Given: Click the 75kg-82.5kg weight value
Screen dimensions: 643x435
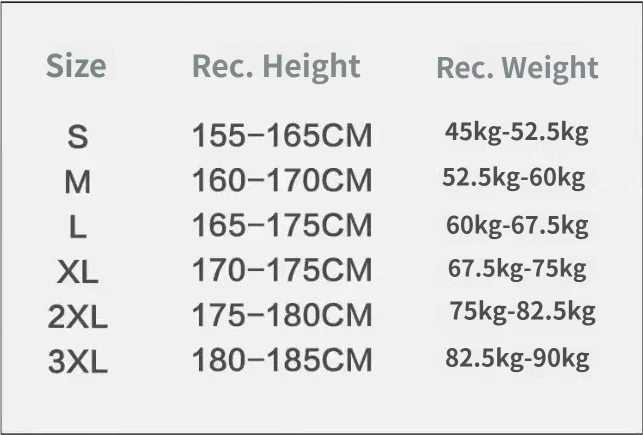Looking at the screenshot, I should tap(522, 312).
